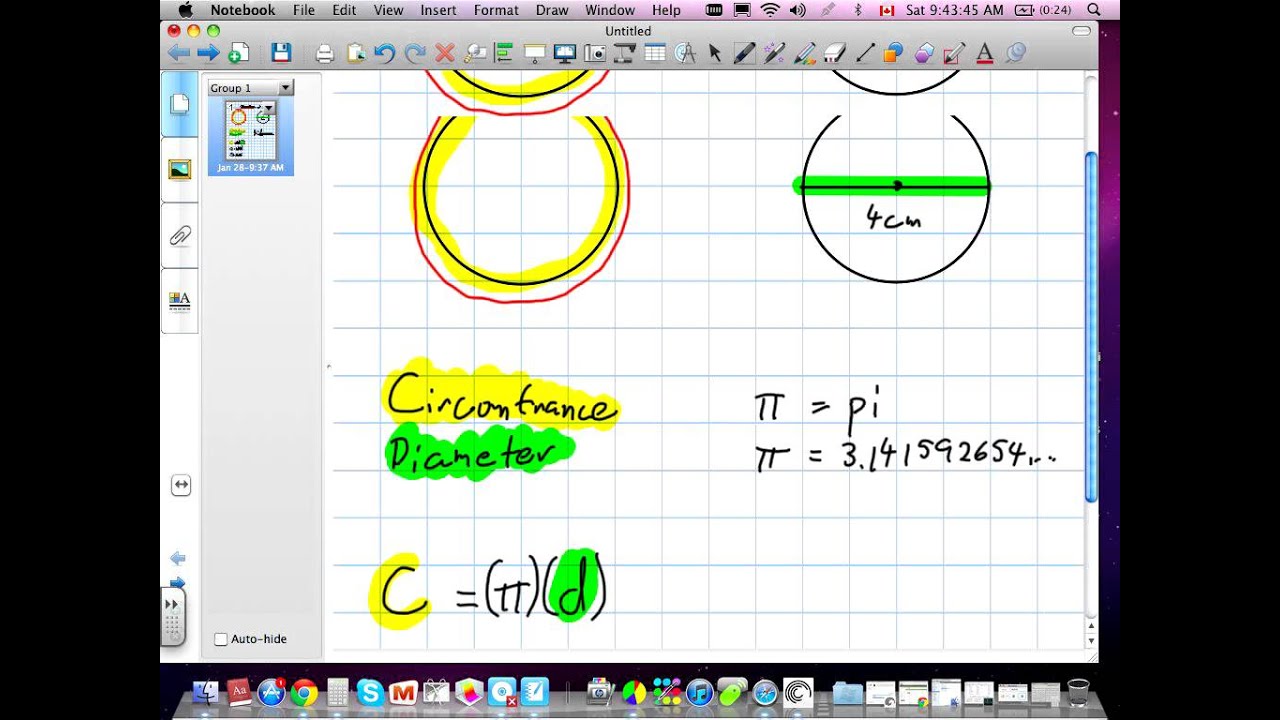Open the View menu
Viewport: 1280px width, 720px height.
pos(388,10)
